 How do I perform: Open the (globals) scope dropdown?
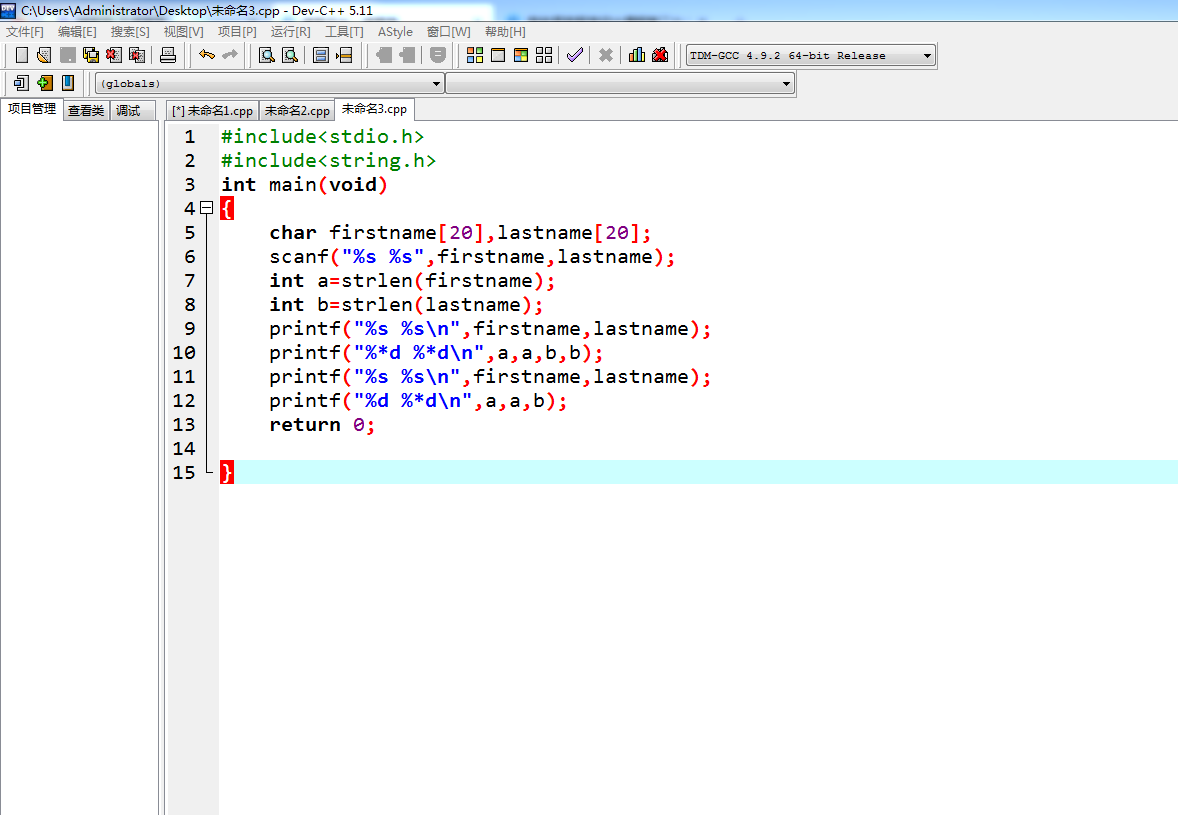(x=436, y=83)
